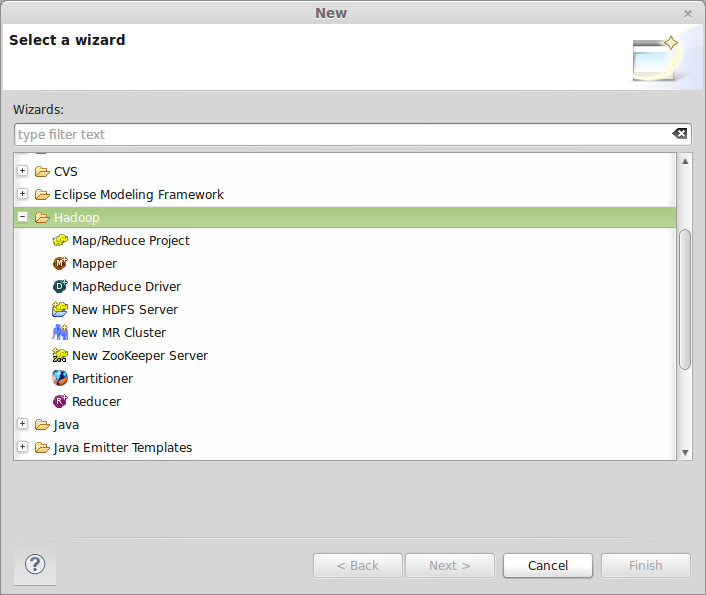The height and width of the screenshot is (595, 706).
Task: Click the New ZooKeeper Server icon
Action: (60, 355)
